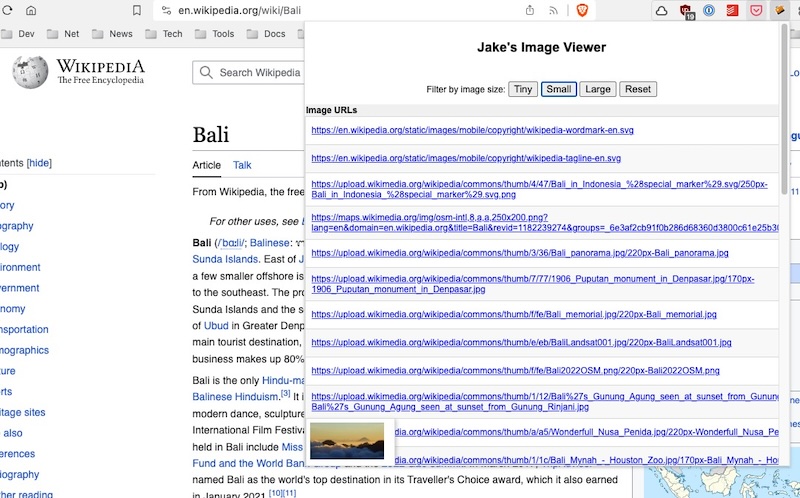Image resolution: width=800 pixels, height=498 pixels.
Task: Open Wonderfull_Nusa_Penida.jpg image URL
Action: 587,432
